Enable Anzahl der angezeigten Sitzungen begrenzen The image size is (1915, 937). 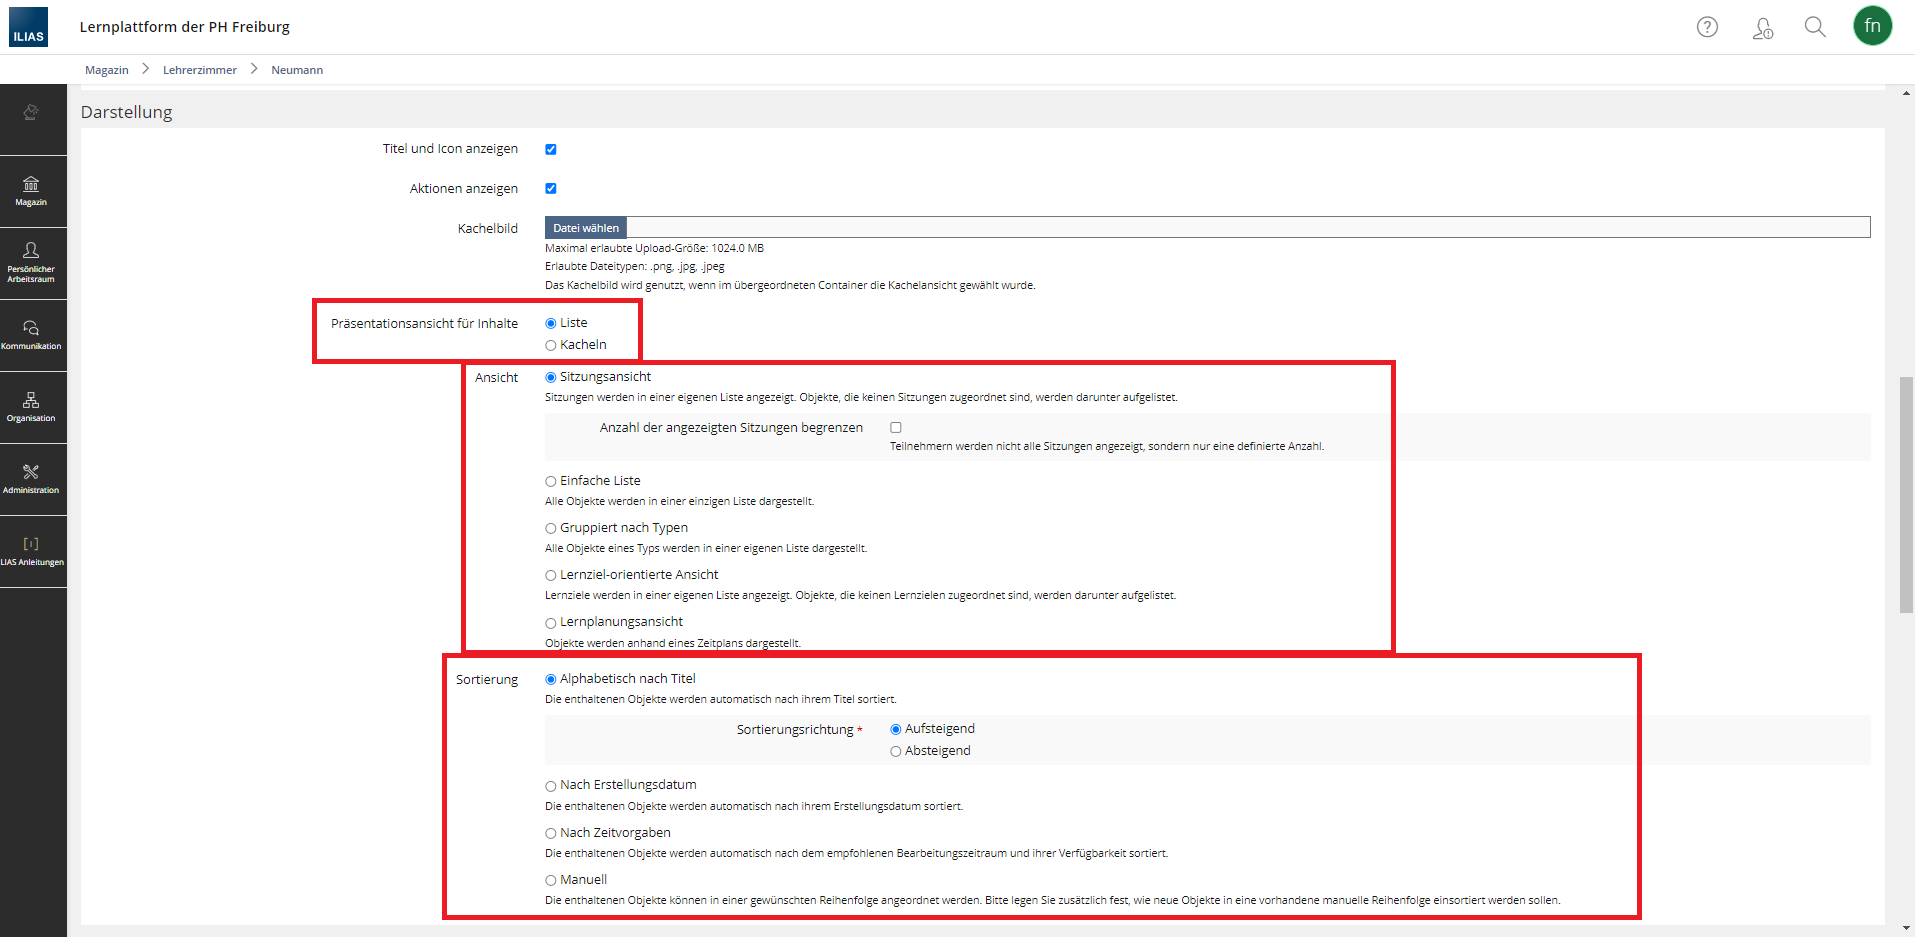[x=895, y=427]
